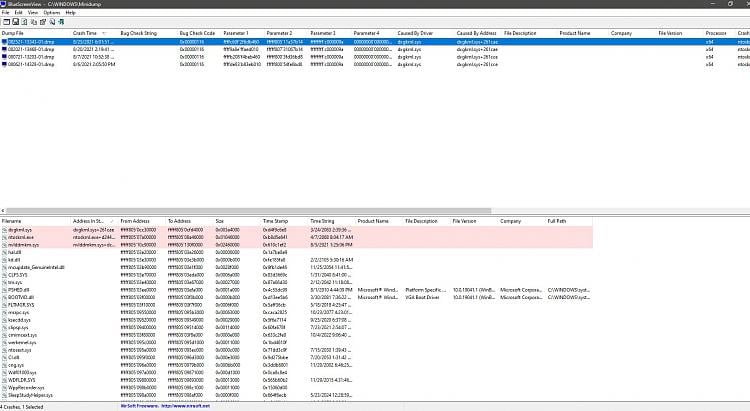Click the file icon next to PSHED.dll
This screenshot has height=411, width=750.
(x=4, y=290)
